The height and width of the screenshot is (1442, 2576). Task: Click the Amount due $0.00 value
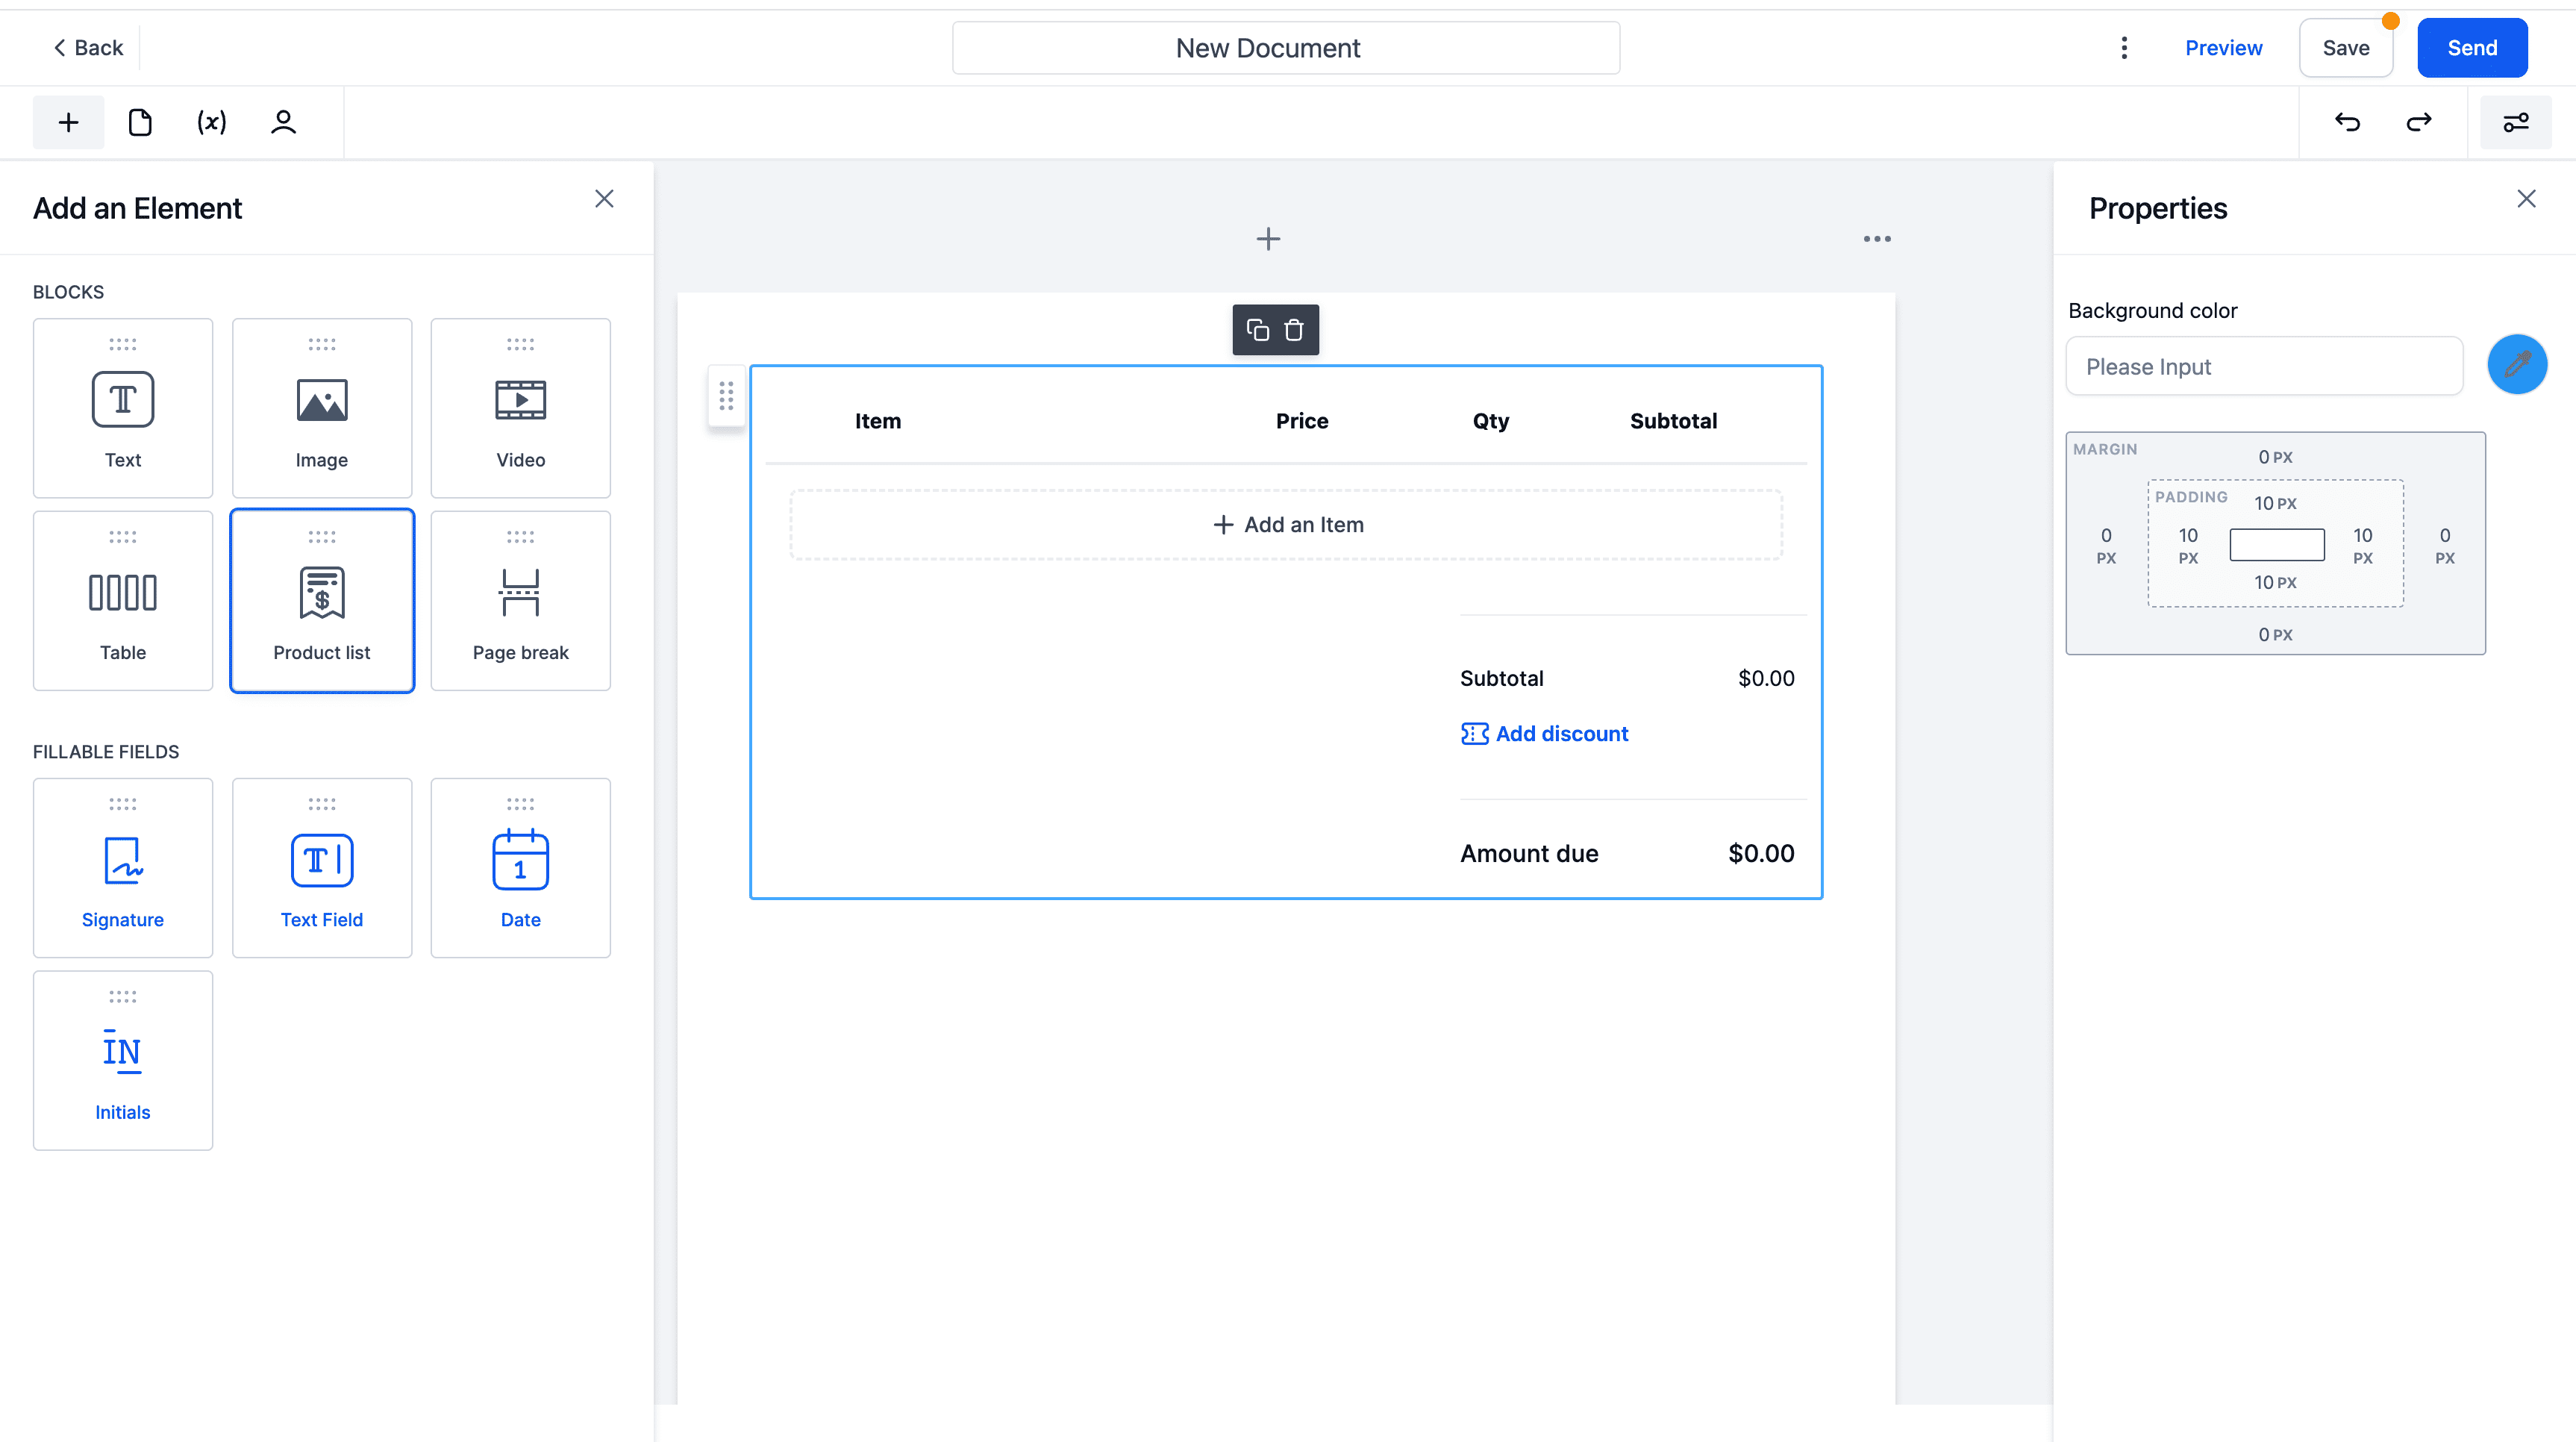click(x=1761, y=854)
